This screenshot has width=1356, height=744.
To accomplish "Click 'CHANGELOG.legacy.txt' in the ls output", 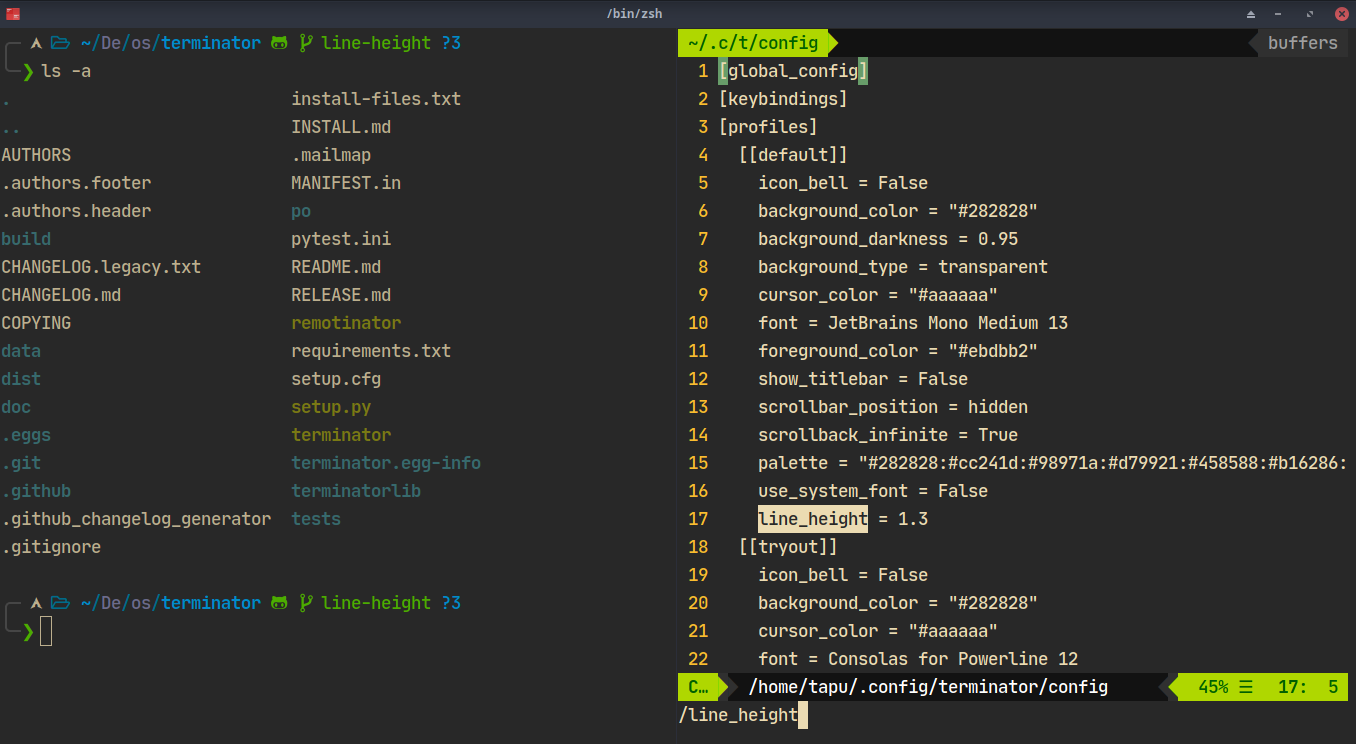I will pos(101,267).
